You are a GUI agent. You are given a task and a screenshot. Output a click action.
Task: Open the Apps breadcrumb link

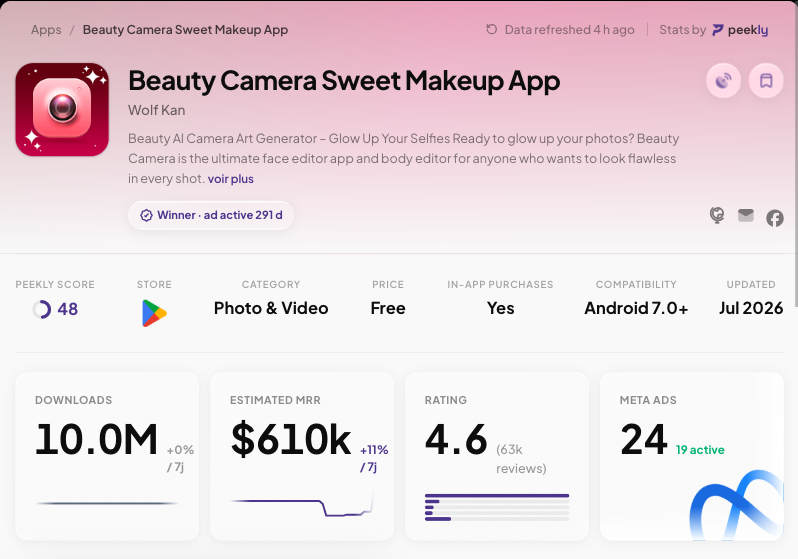pyautogui.click(x=46, y=30)
